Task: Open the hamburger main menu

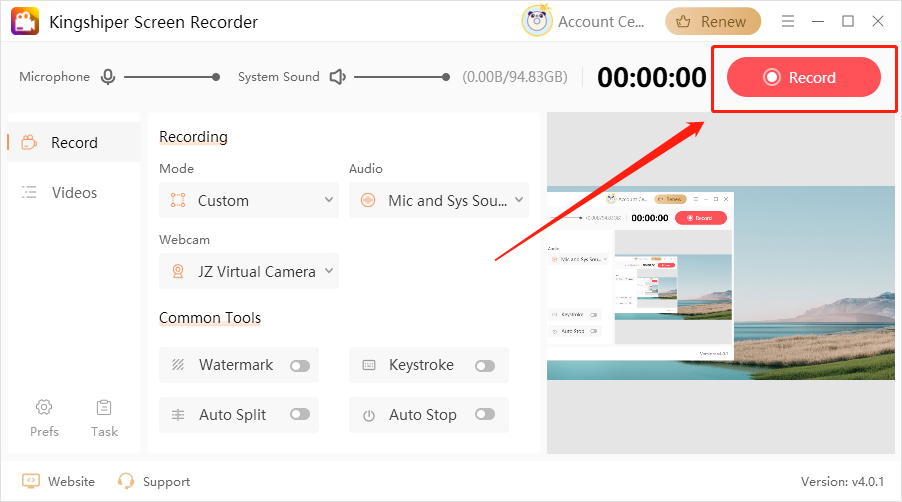Action: tap(788, 21)
